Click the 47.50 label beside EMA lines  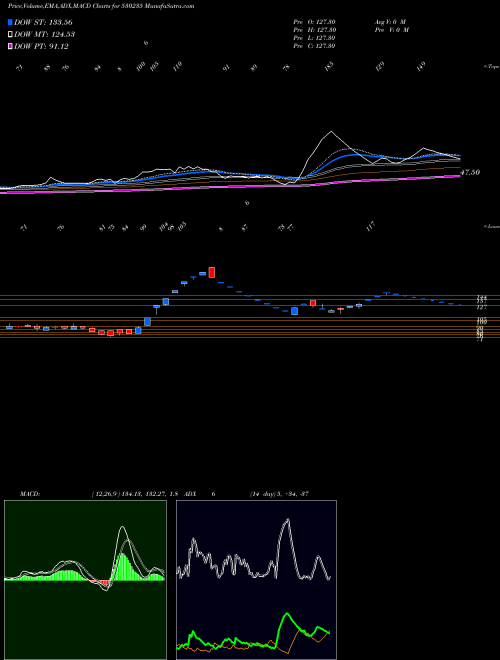click(x=471, y=173)
